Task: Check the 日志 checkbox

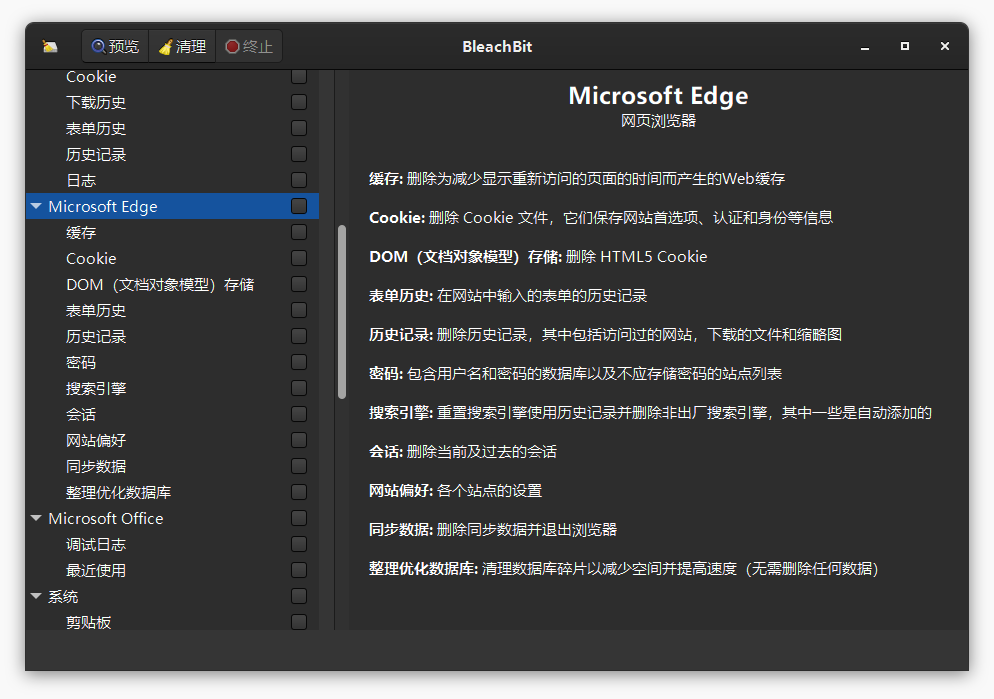Action: point(299,180)
